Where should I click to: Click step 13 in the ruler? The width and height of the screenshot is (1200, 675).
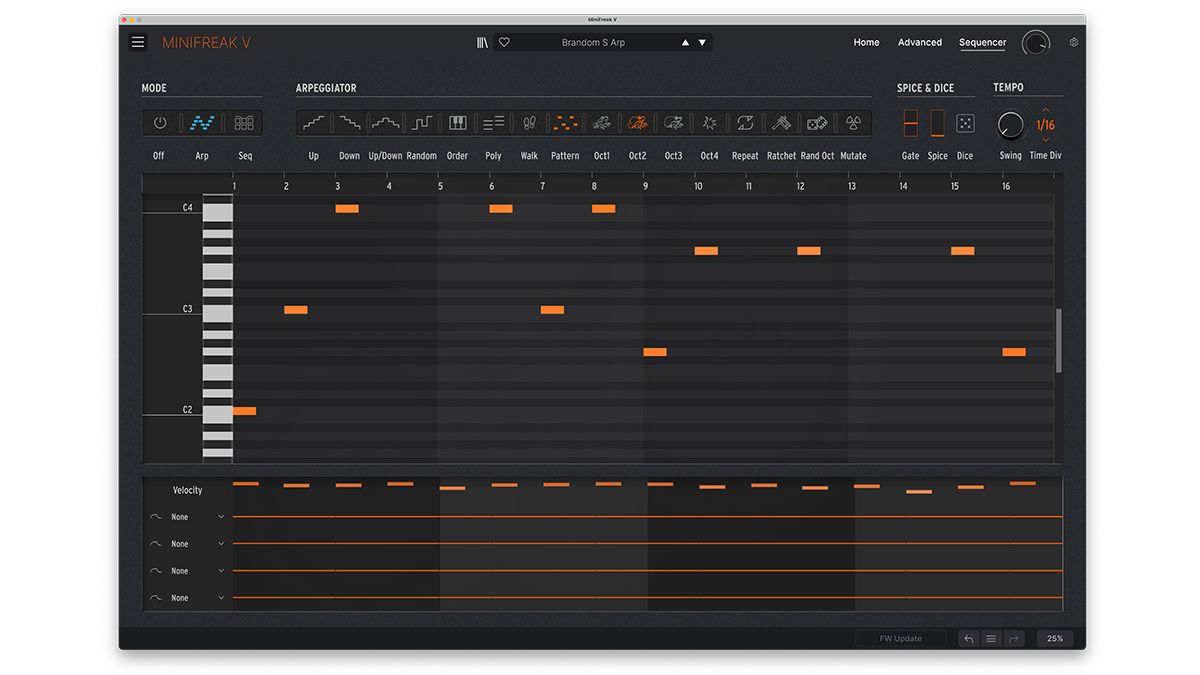[852, 186]
